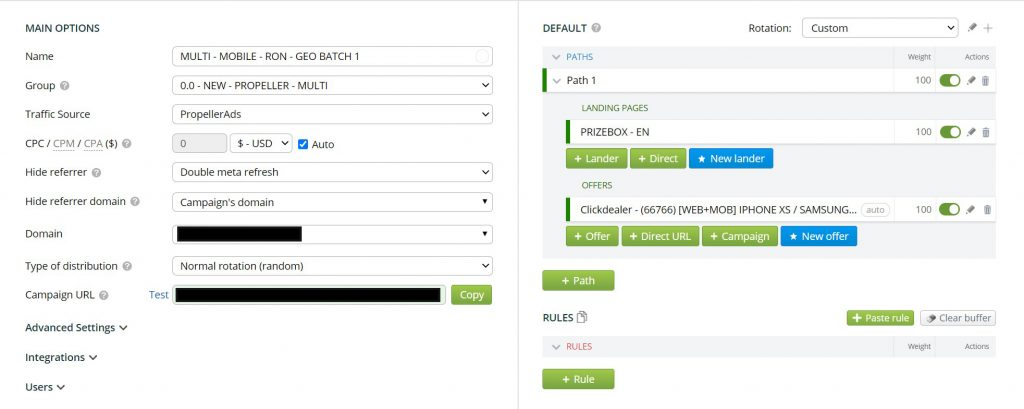1024x409 pixels.
Task: Edit the PRIZEBOX - EN lander via pencil icon
Action: coord(971,132)
